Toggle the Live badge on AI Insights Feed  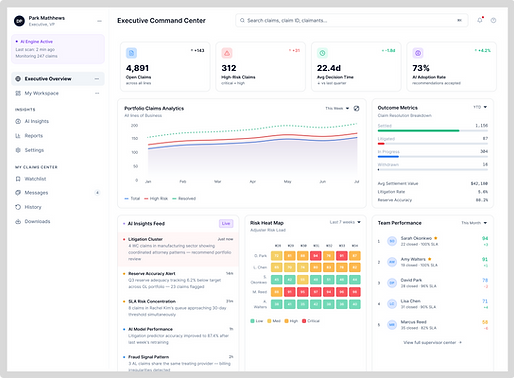point(226,223)
